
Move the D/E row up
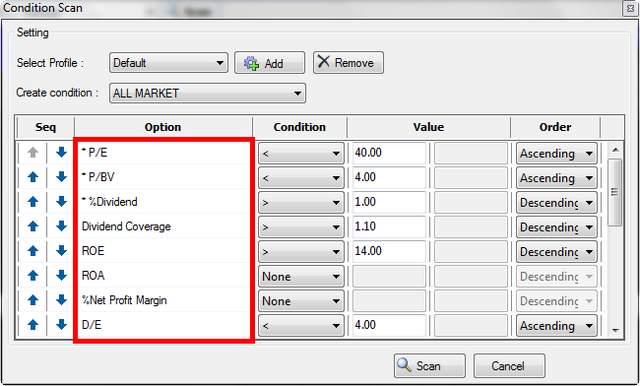point(33,325)
